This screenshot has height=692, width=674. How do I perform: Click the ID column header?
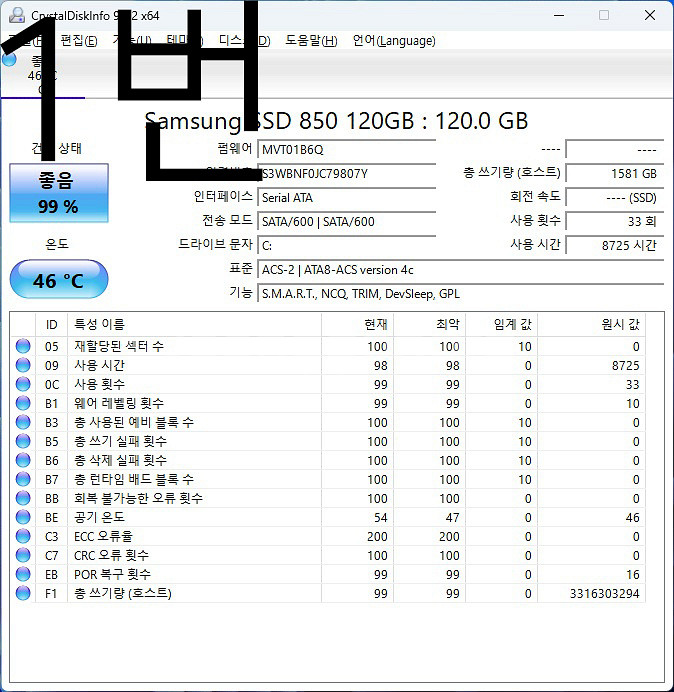(x=51, y=324)
